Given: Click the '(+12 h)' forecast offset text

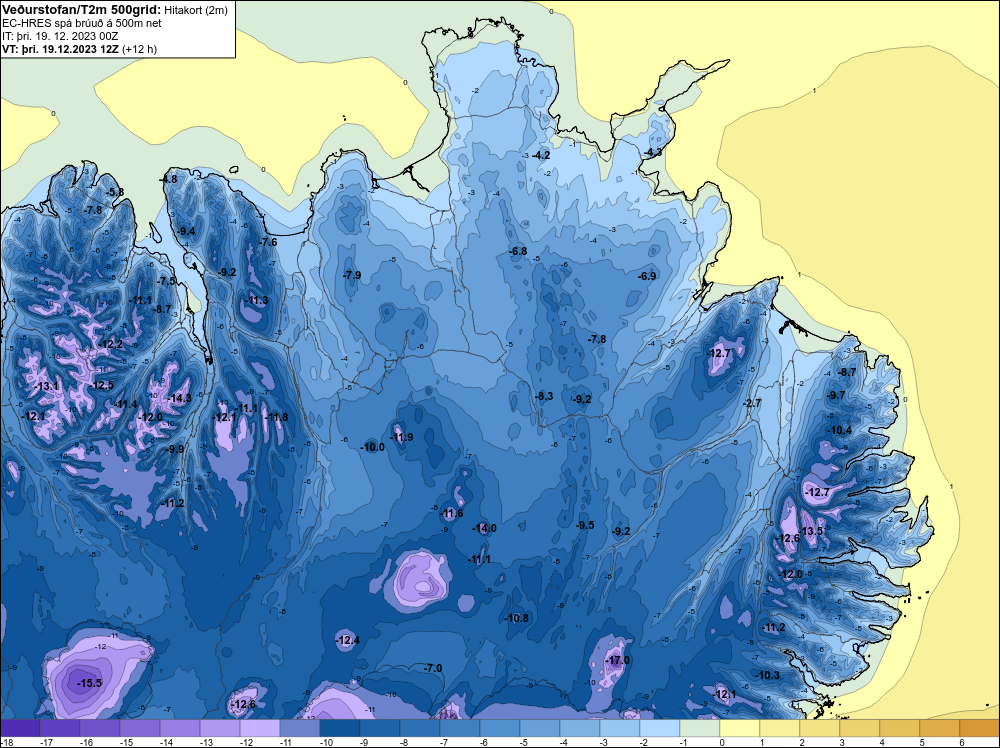Looking at the screenshot, I should 139,48.
